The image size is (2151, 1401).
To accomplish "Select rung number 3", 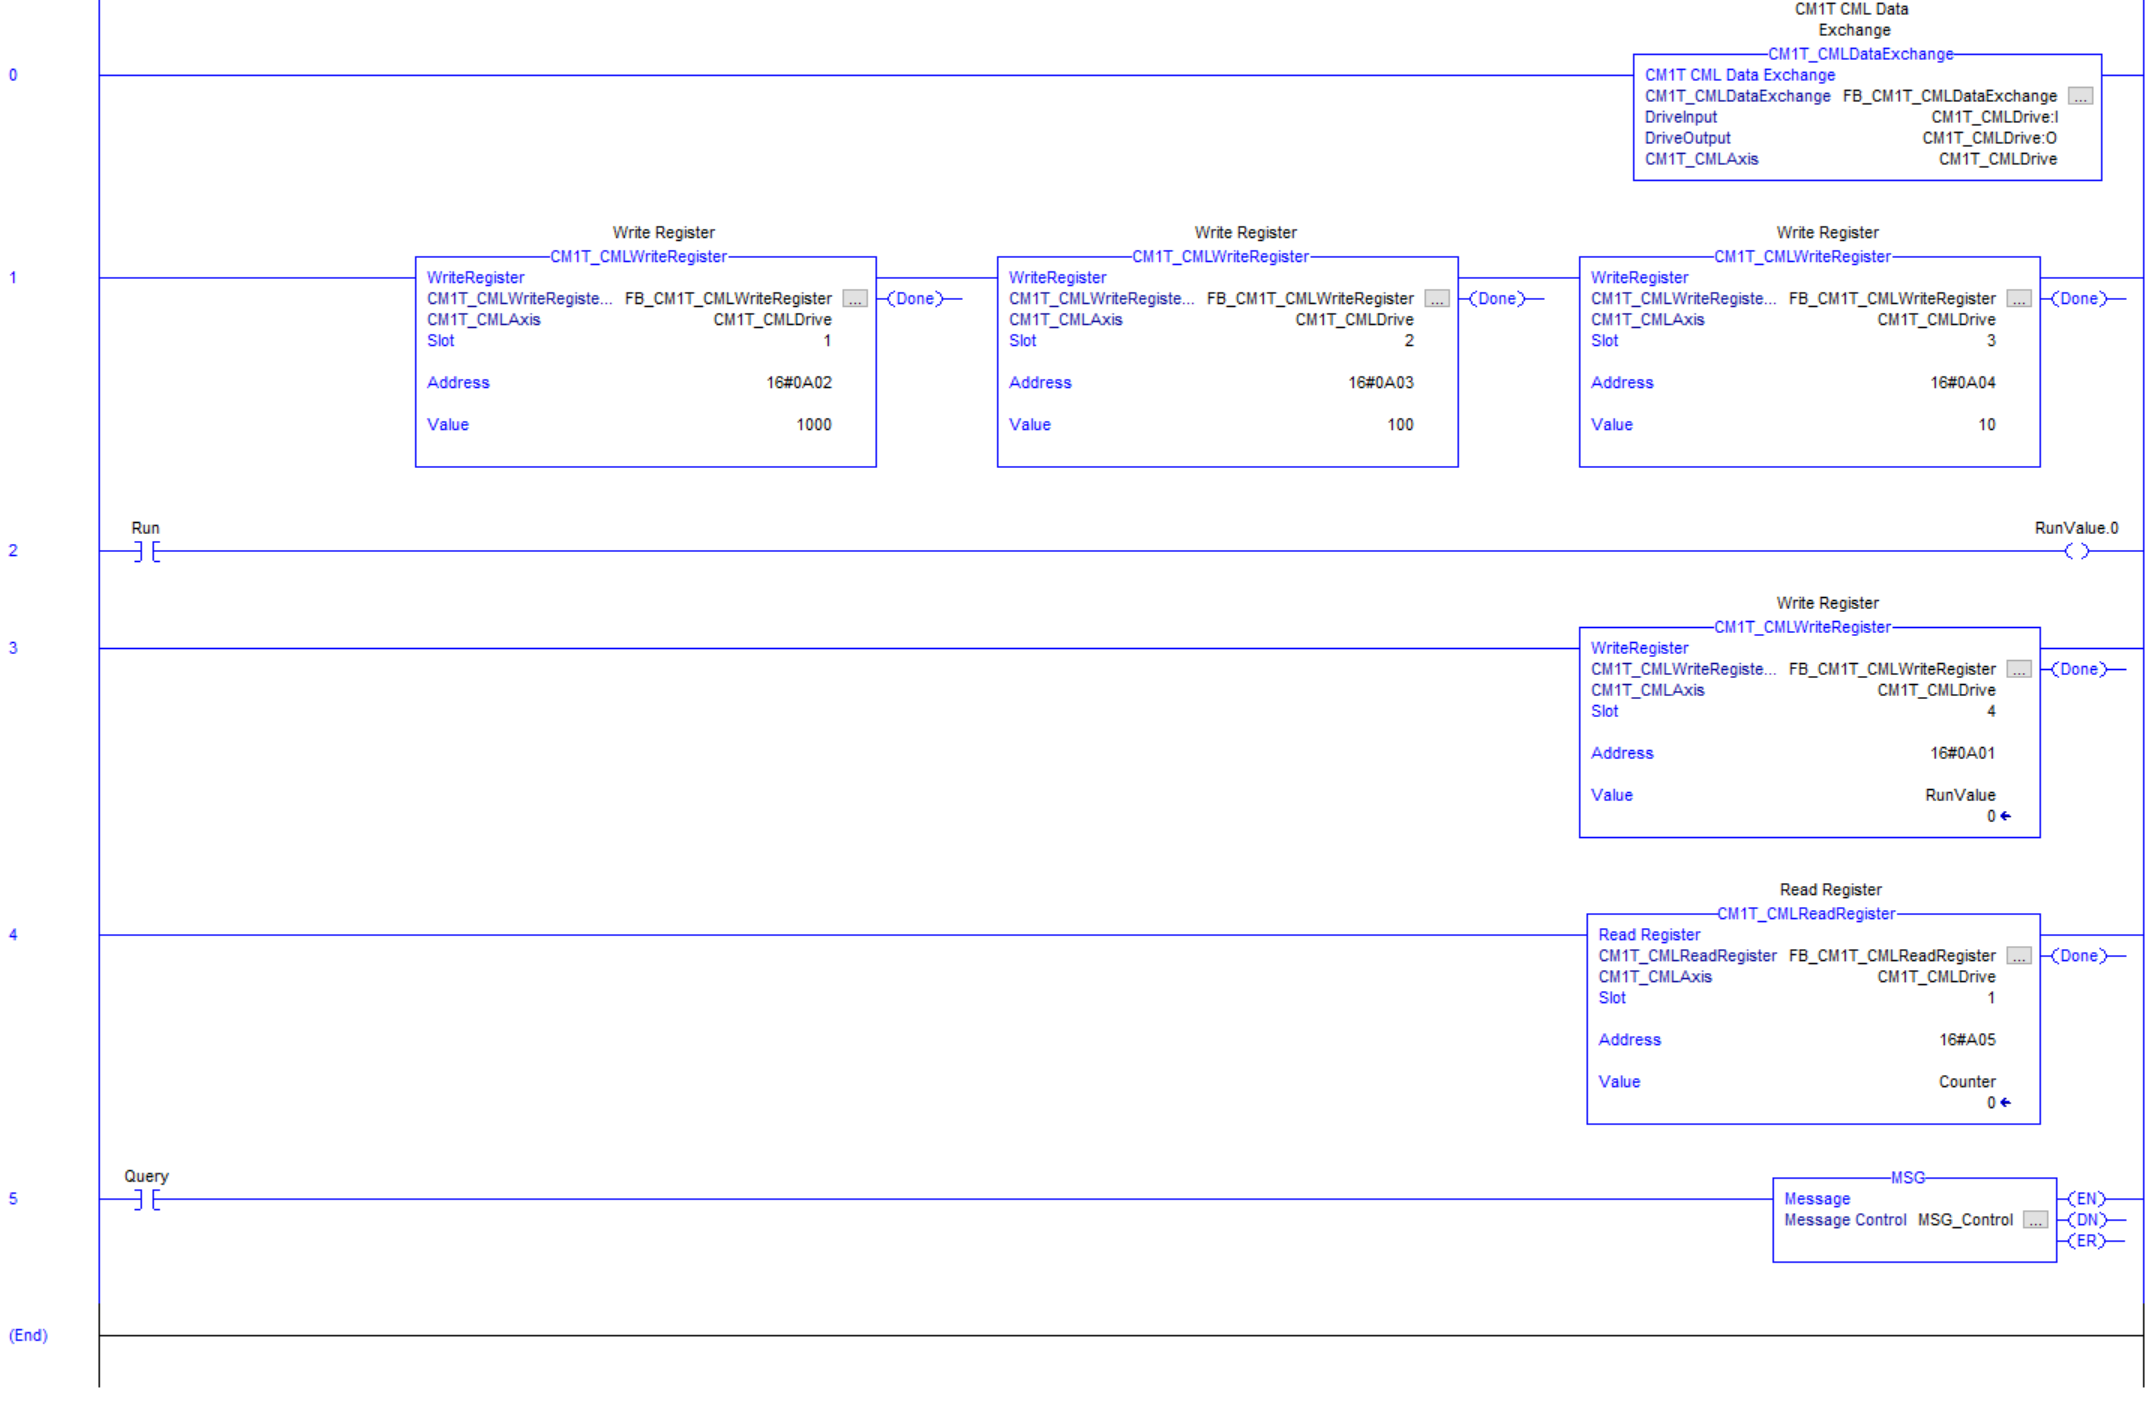I will 13,648.
